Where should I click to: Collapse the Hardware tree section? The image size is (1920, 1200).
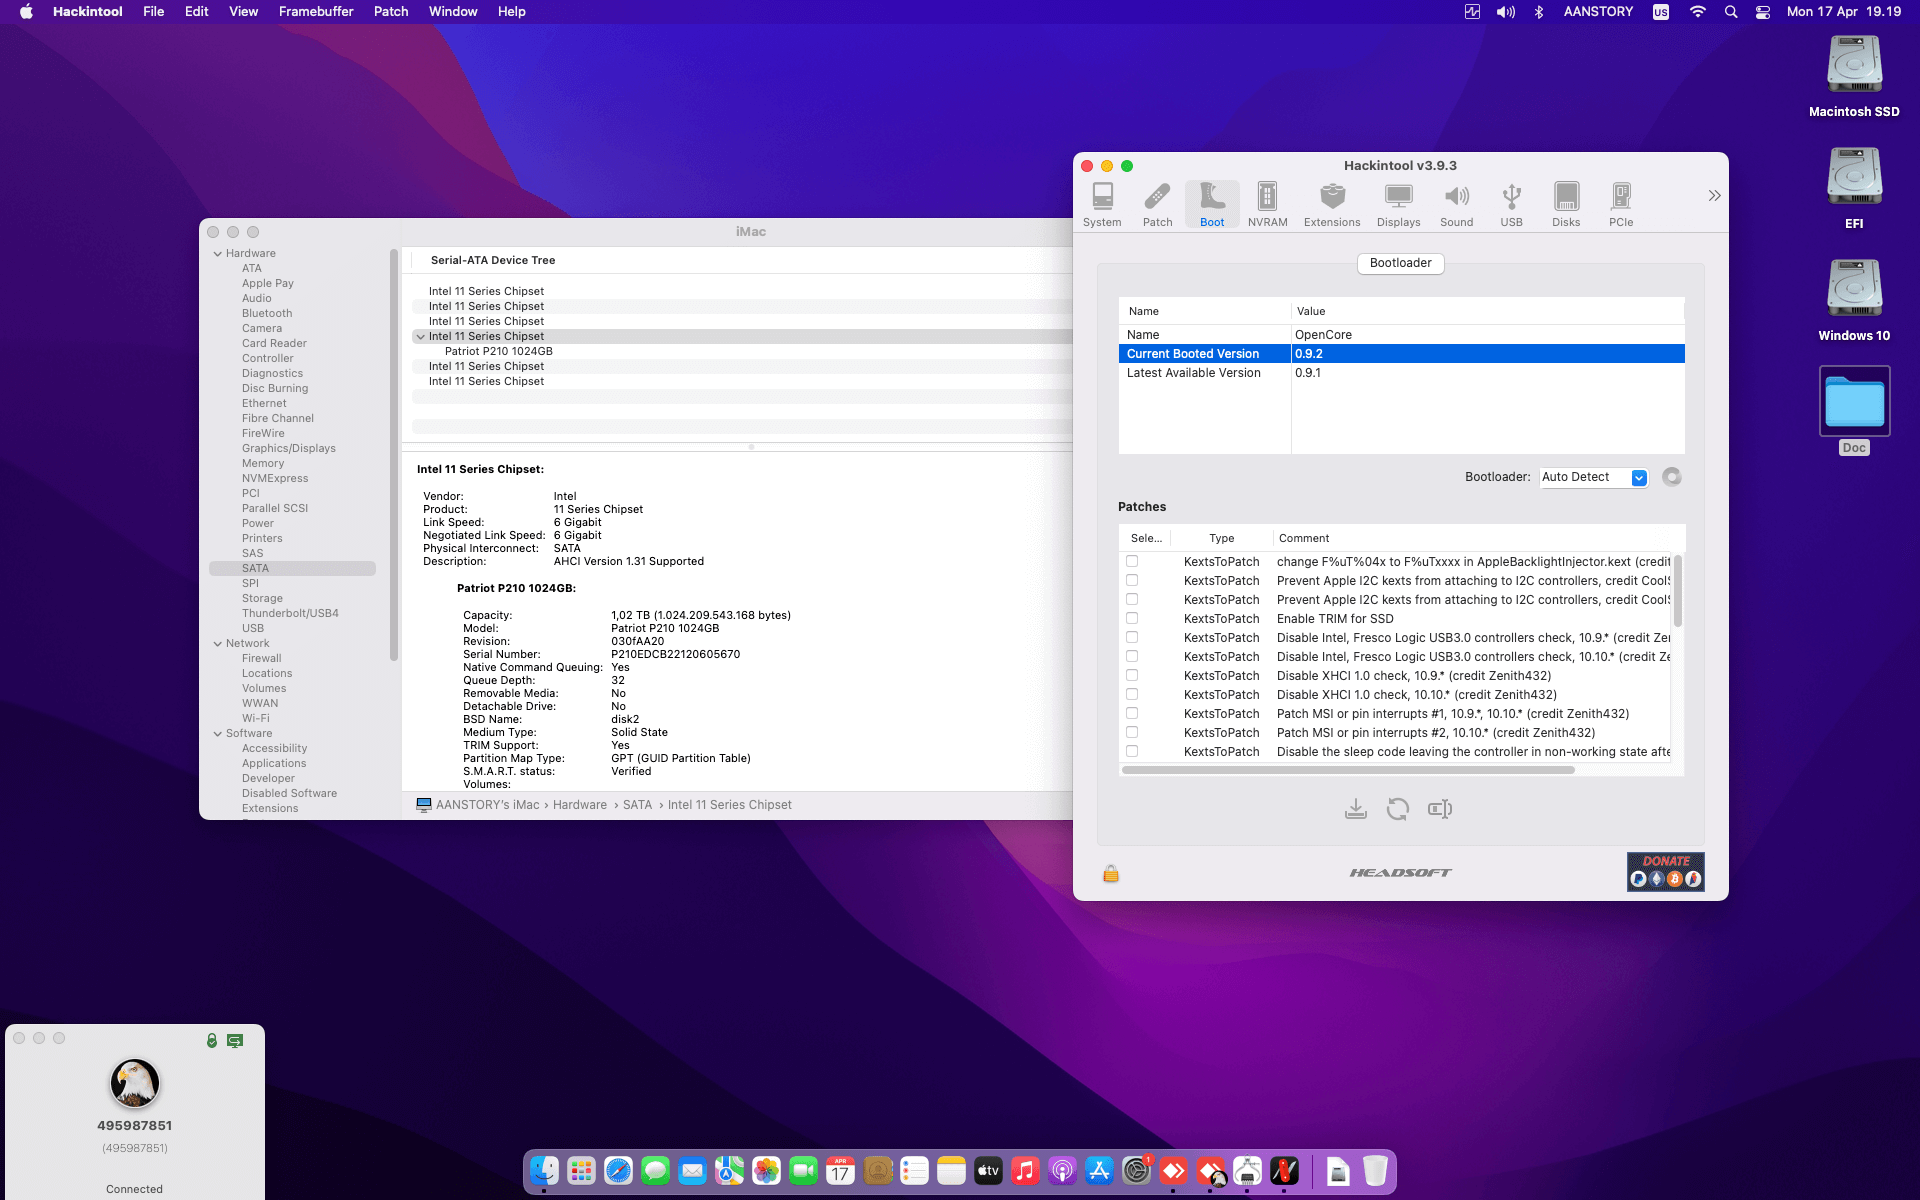click(218, 254)
